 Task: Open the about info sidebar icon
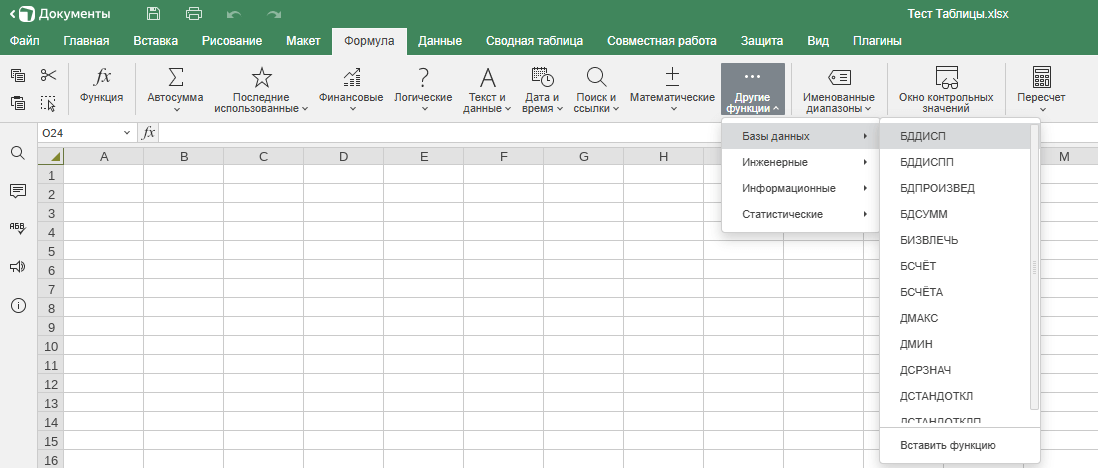(x=18, y=305)
